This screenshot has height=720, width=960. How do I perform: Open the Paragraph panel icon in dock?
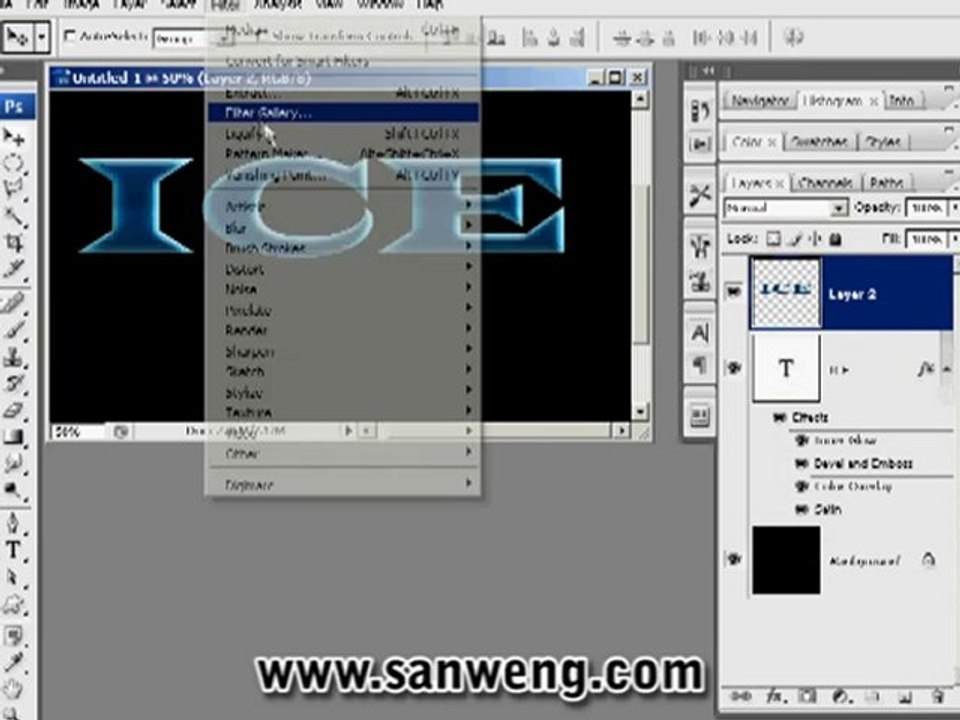tap(700, 366)
